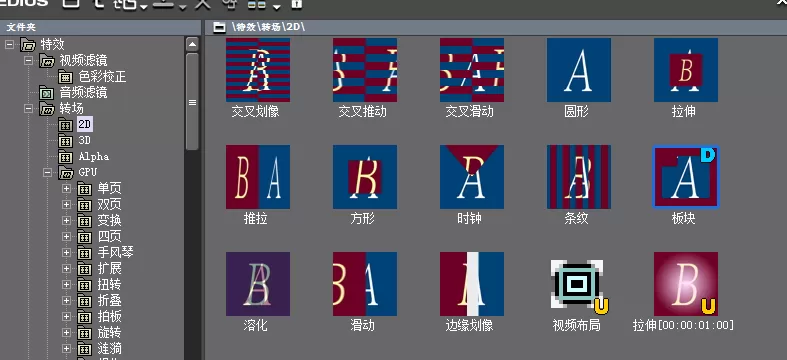Collapse the 视频滤镜 folder
This screenshot has height=360, width=787.
(x=29, y=61)
